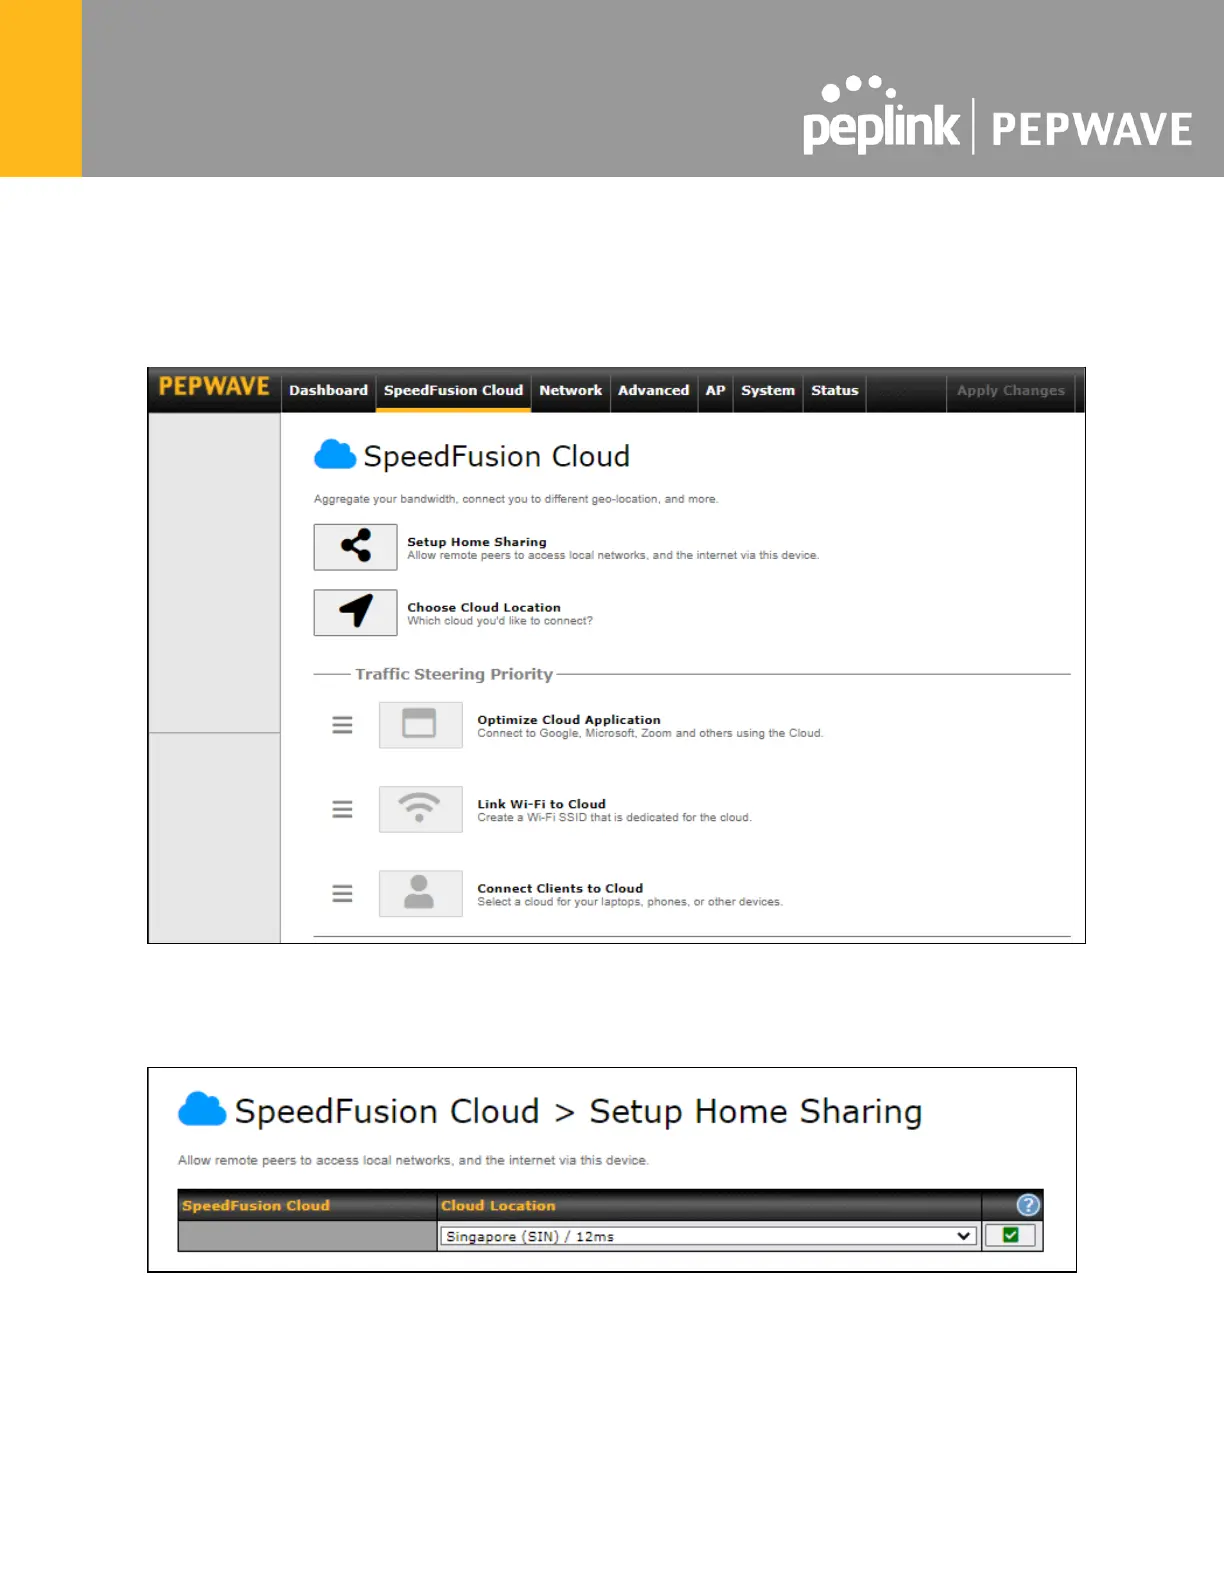Switch to the Advanced tab
The image size is (1224, 1584).
tap(653, 390)
